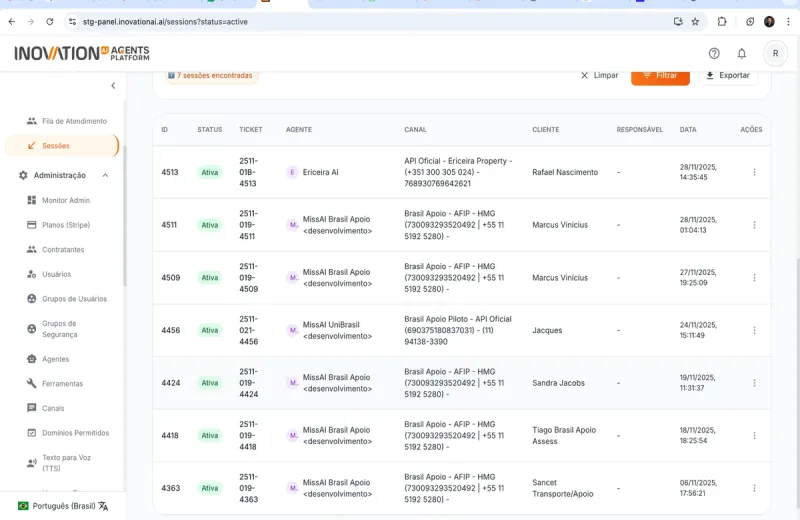Open browser extensions puzzle icon
Image resolution: width=800 pixels, height=520 pixels.
(x=722, y=22)
